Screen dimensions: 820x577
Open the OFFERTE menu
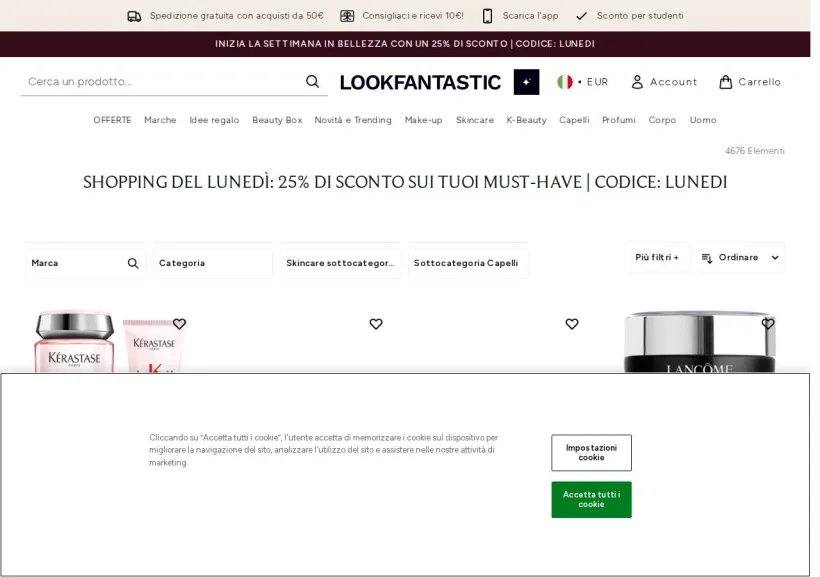pos(112,120)
